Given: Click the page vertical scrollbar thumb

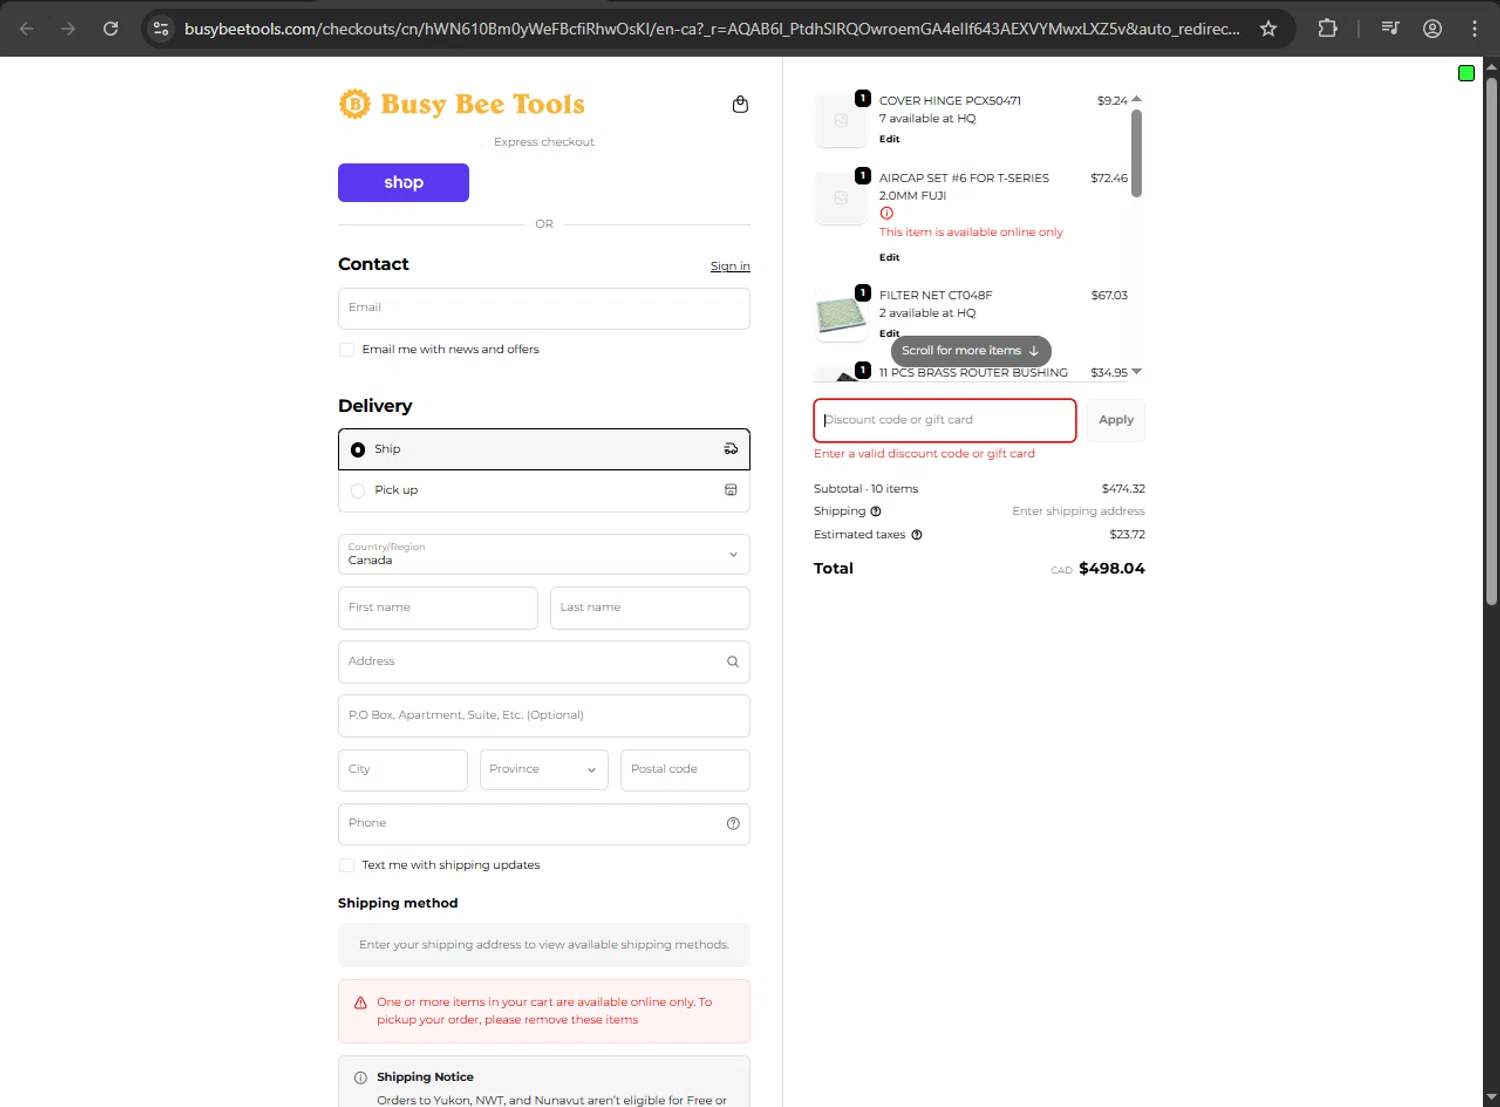Looking at the screenshot, I should [x=1491, y=340].
